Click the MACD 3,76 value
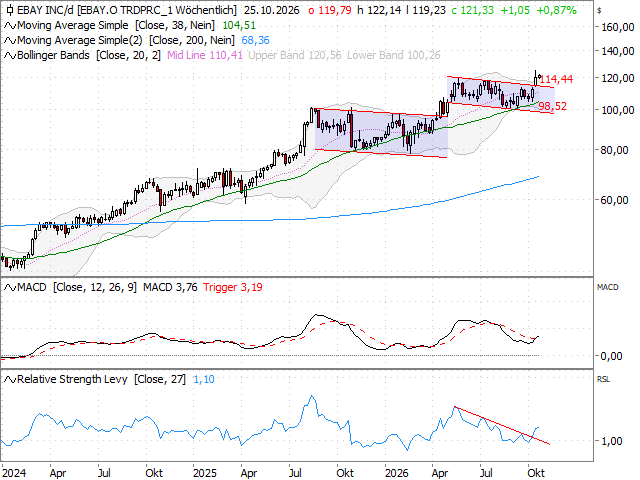The height and width of the screenshot is (480, 640). 170,287
